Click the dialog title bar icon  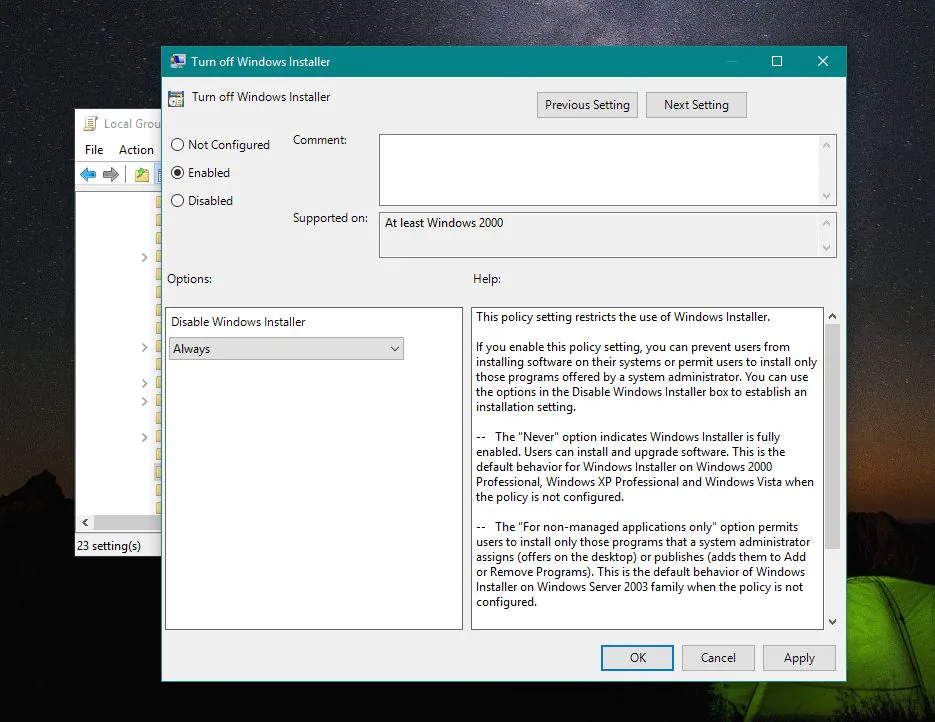[178, 61]
